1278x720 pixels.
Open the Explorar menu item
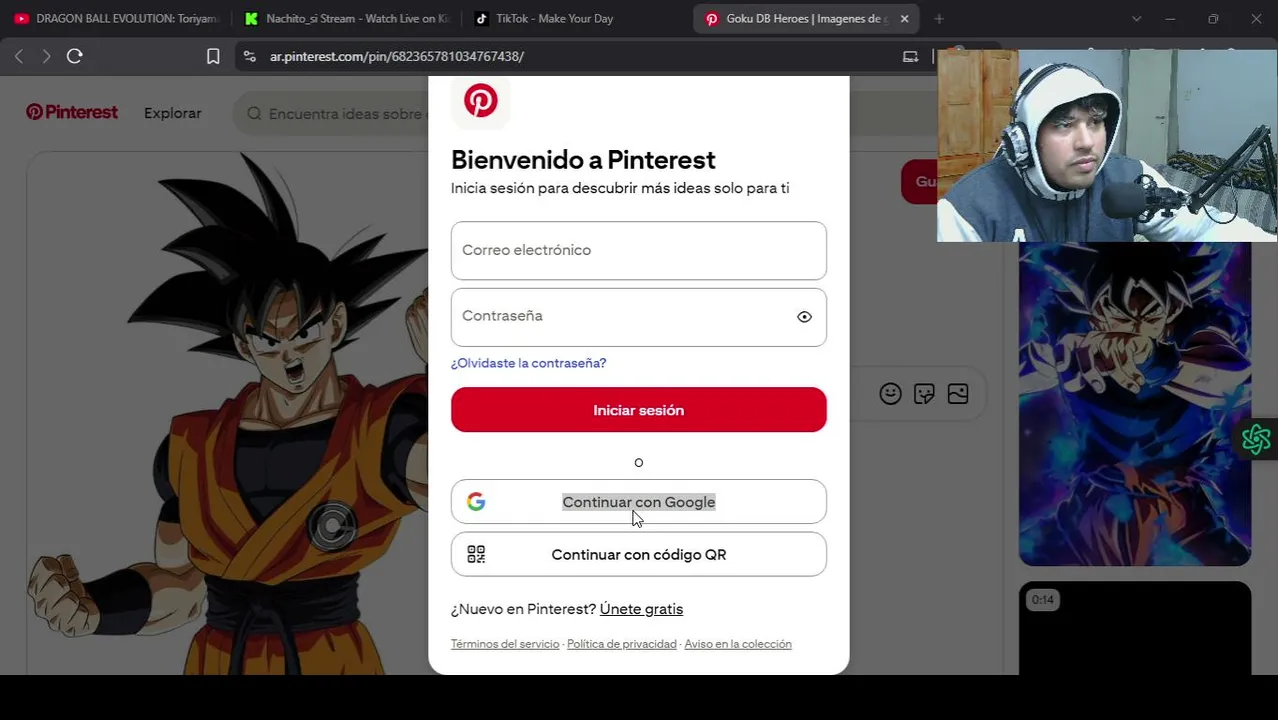173,113
